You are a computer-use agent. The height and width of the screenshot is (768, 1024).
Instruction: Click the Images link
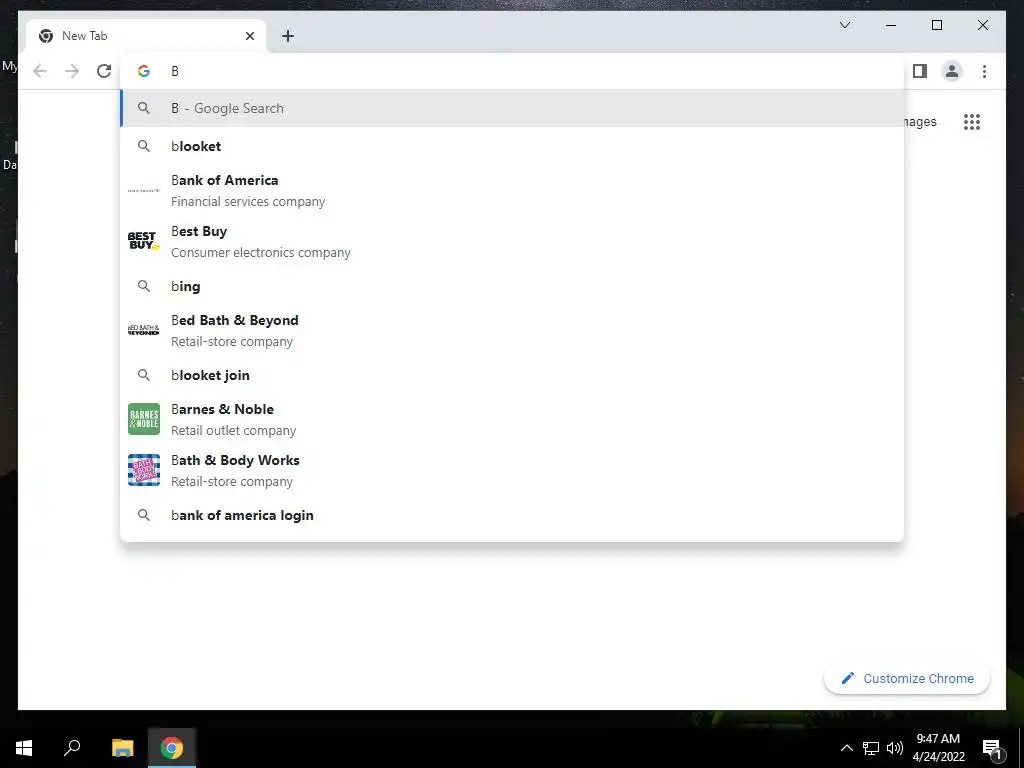921,121
